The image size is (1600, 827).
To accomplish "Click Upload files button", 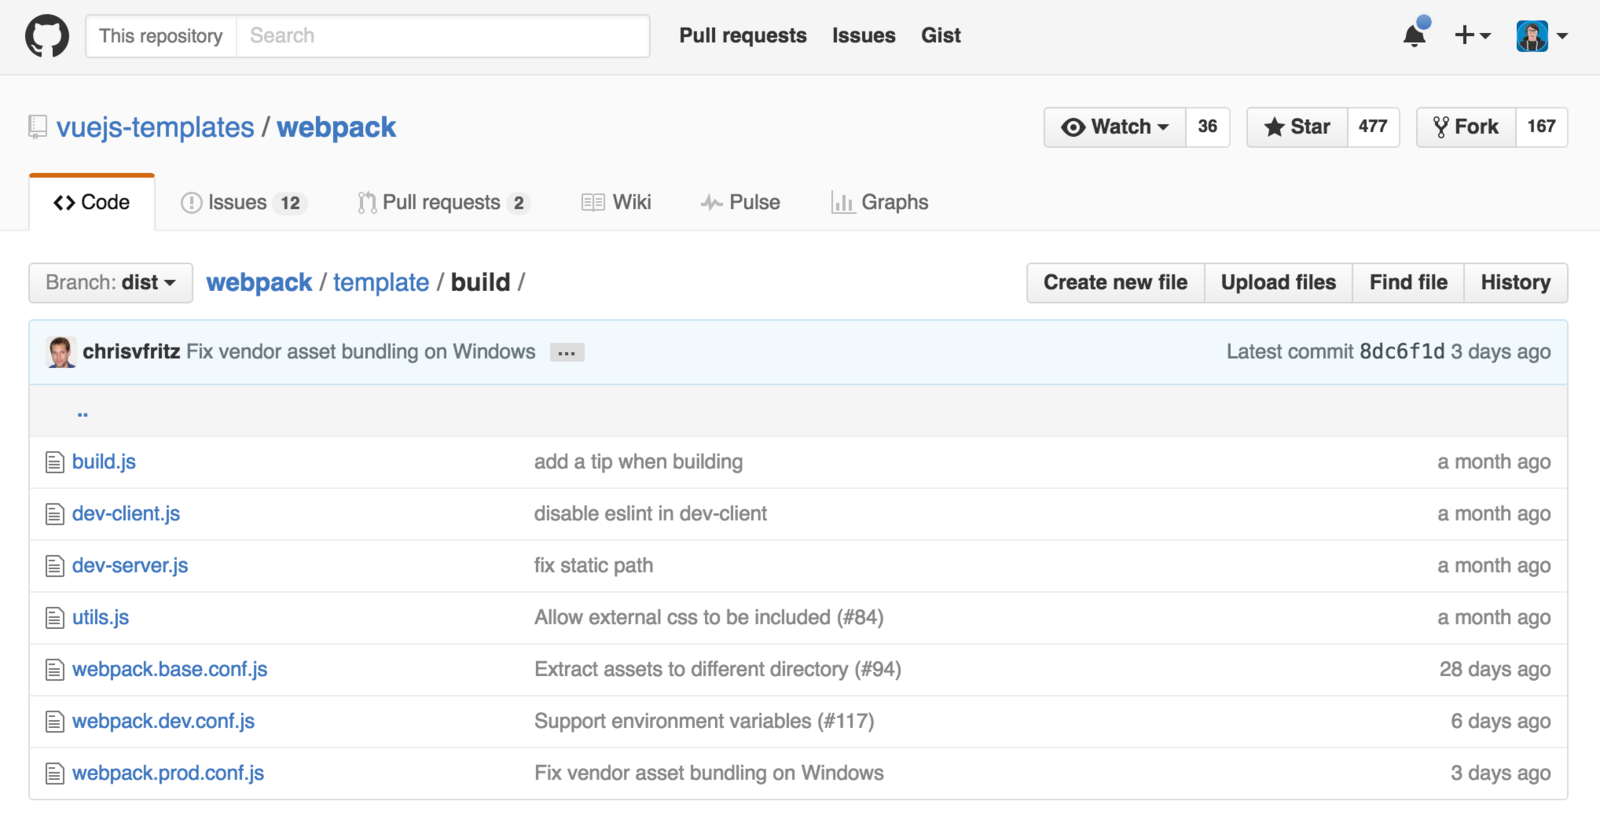I will tap(1279, 283).
